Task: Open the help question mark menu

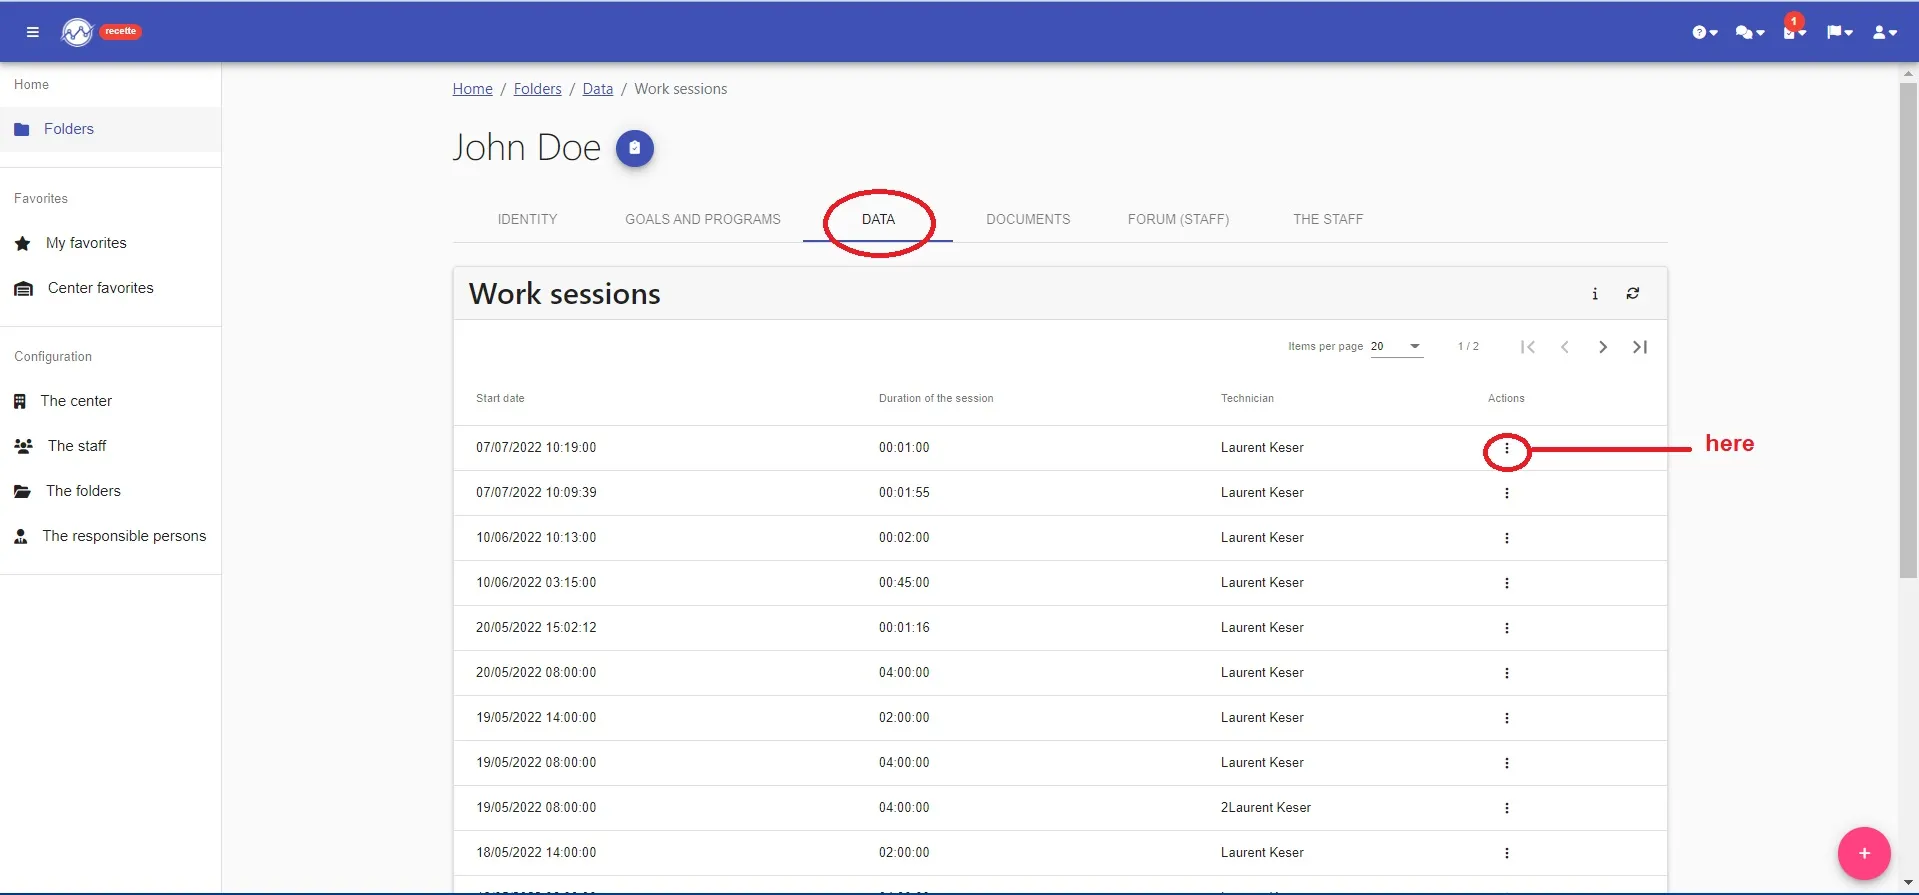Action: pyautogui.click(x=1704, y=32)
